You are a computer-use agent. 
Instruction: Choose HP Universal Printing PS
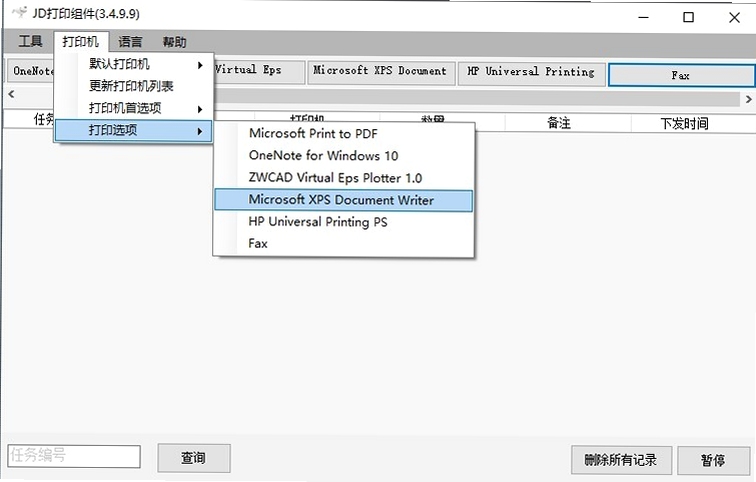[x=343, y=222]
